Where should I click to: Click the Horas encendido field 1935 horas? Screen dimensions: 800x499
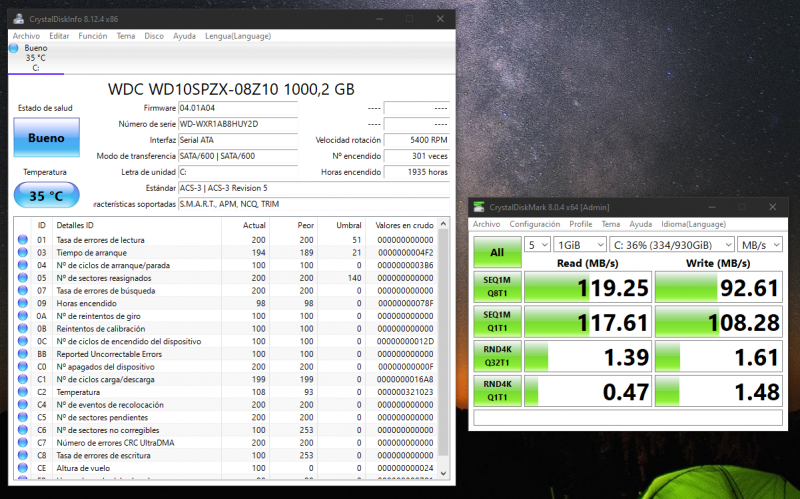point(416,172)
